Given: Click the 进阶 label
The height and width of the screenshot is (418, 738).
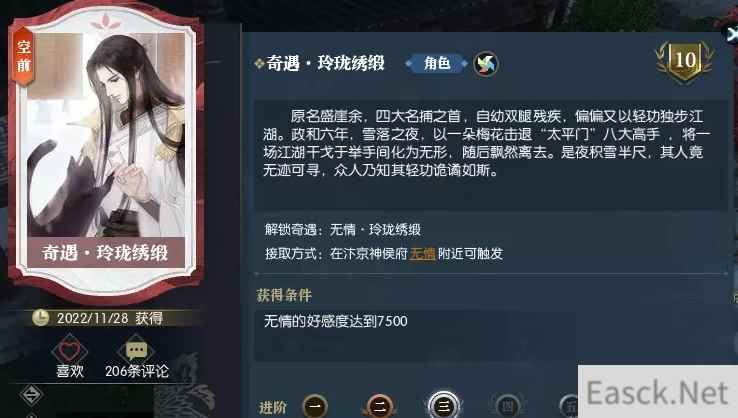Looking at the screenshot, I should 273,407.
